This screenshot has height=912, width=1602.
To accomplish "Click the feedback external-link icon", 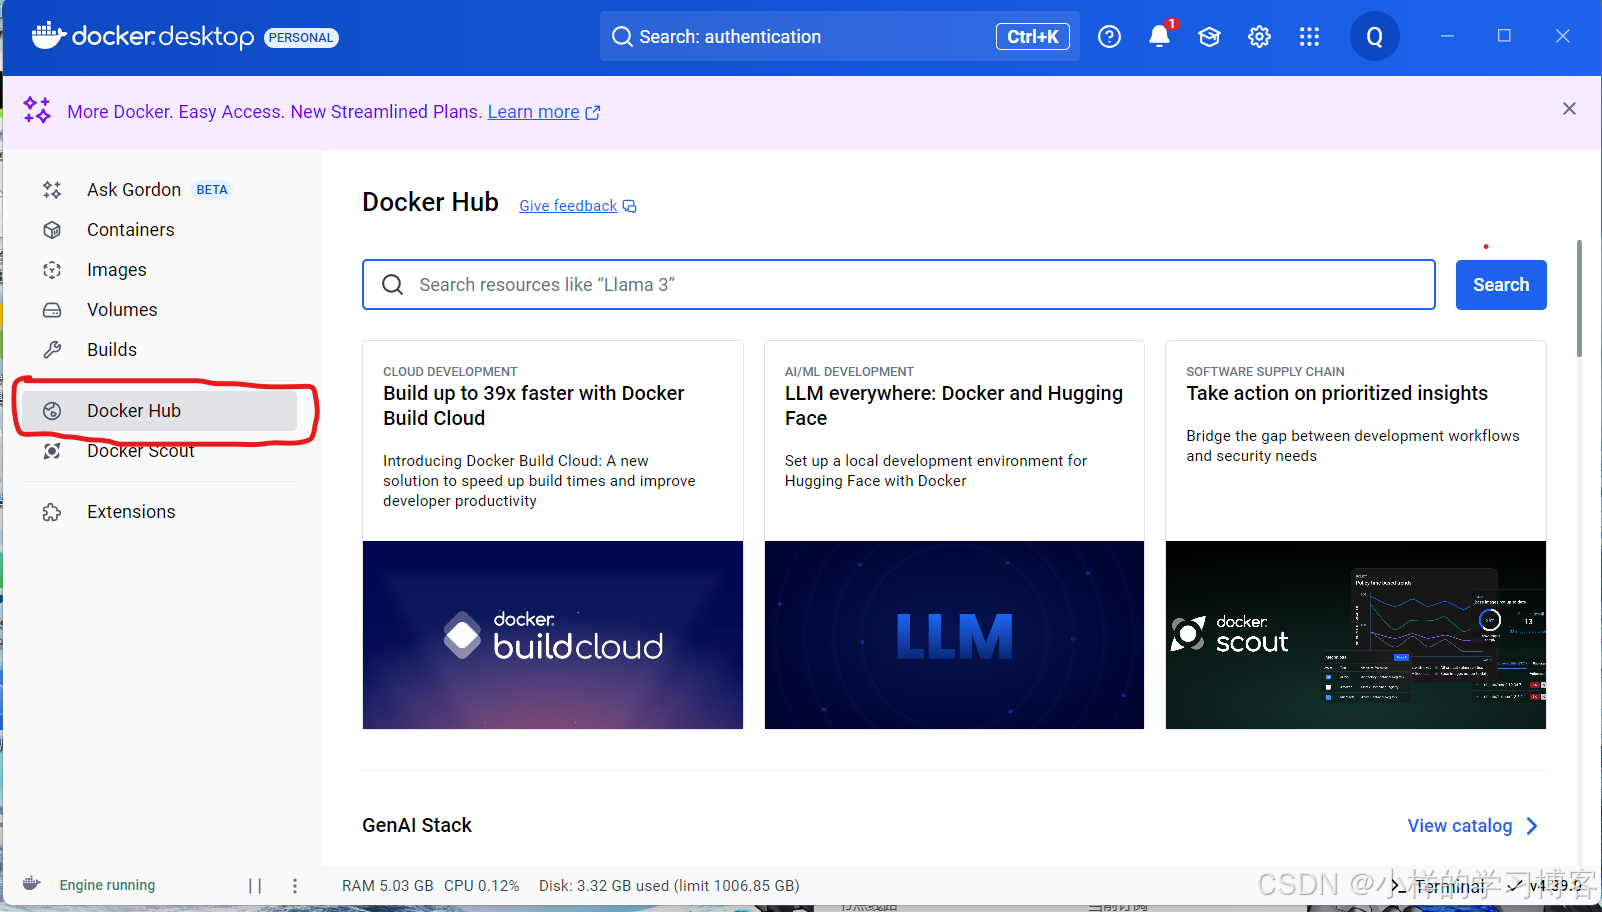I will [629, 206].
